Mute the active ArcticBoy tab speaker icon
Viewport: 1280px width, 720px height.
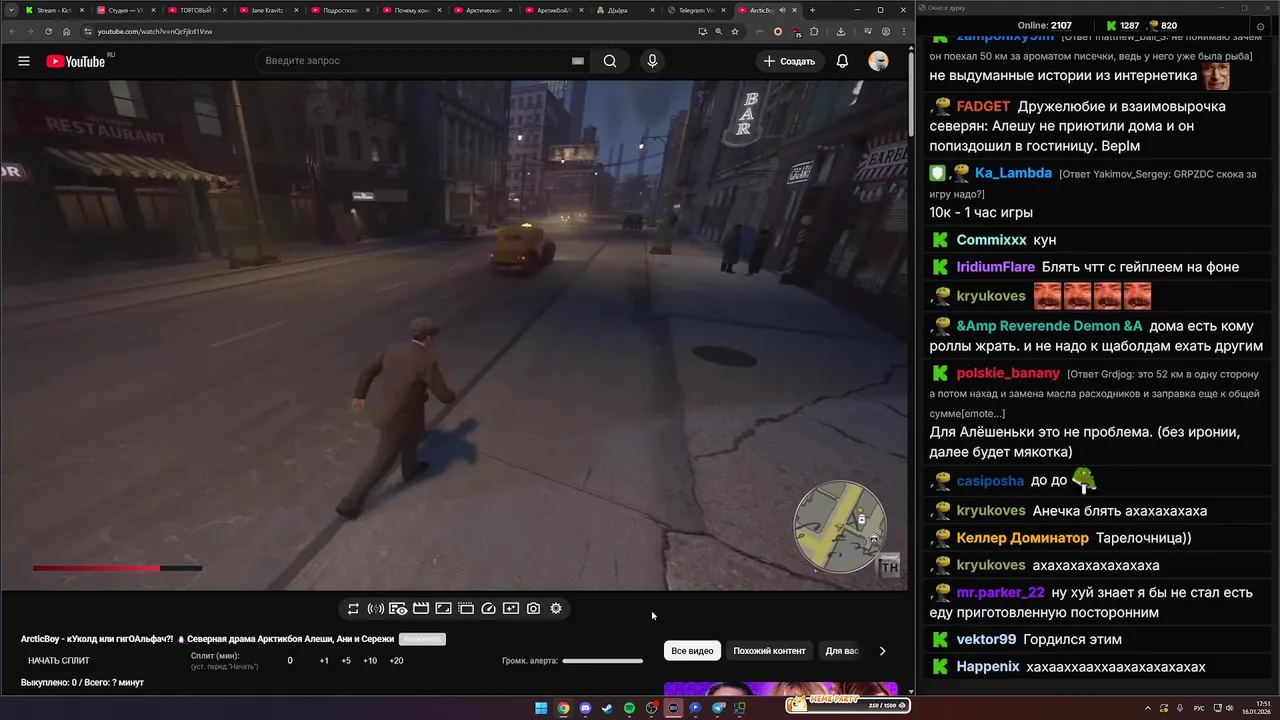(x=783, y=10)
